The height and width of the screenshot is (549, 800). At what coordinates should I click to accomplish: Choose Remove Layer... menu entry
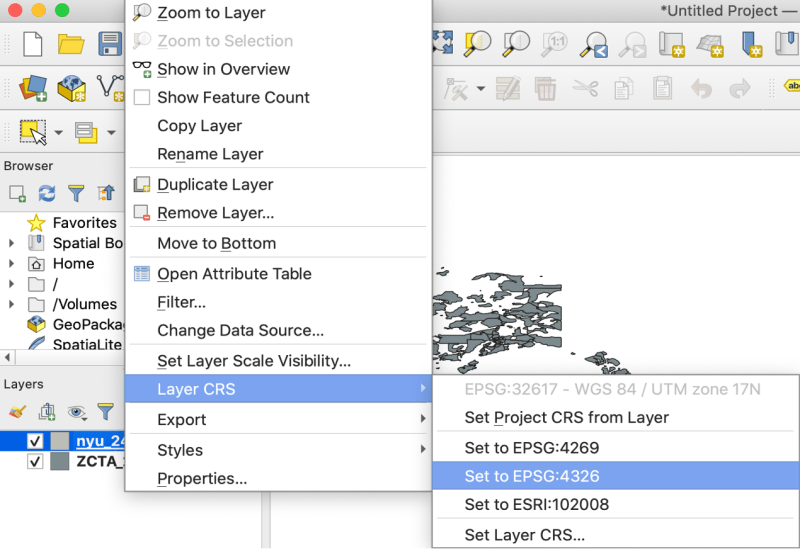279,213
